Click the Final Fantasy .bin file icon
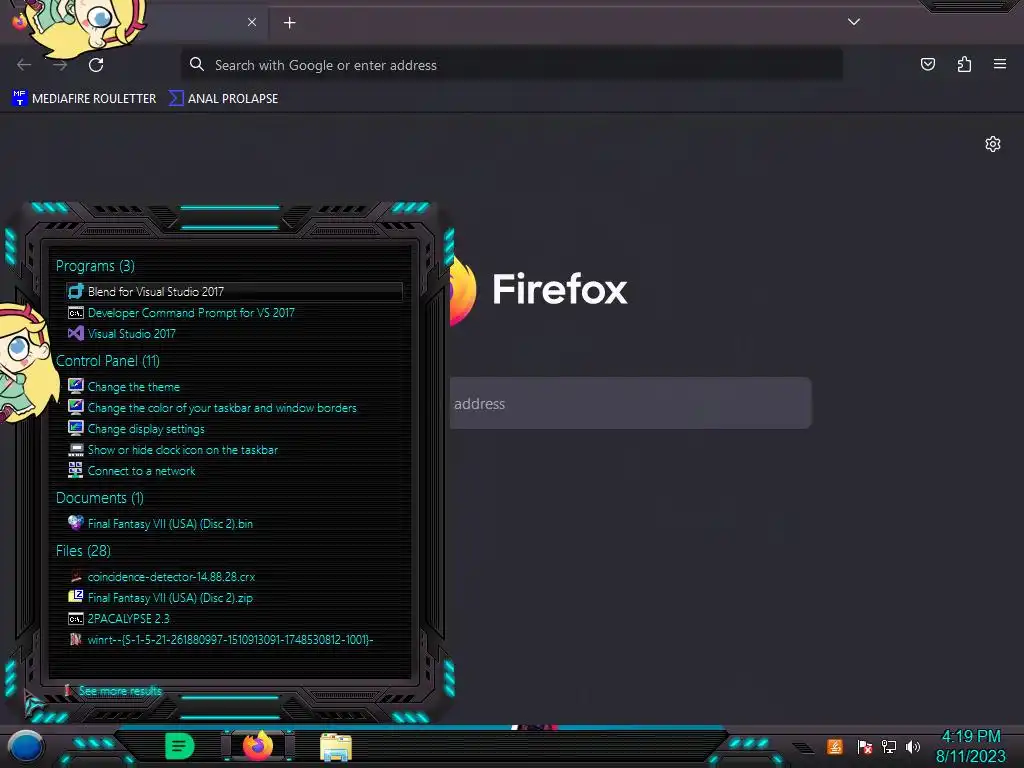This screenshot has height=768, width=1024. point(76,522)
